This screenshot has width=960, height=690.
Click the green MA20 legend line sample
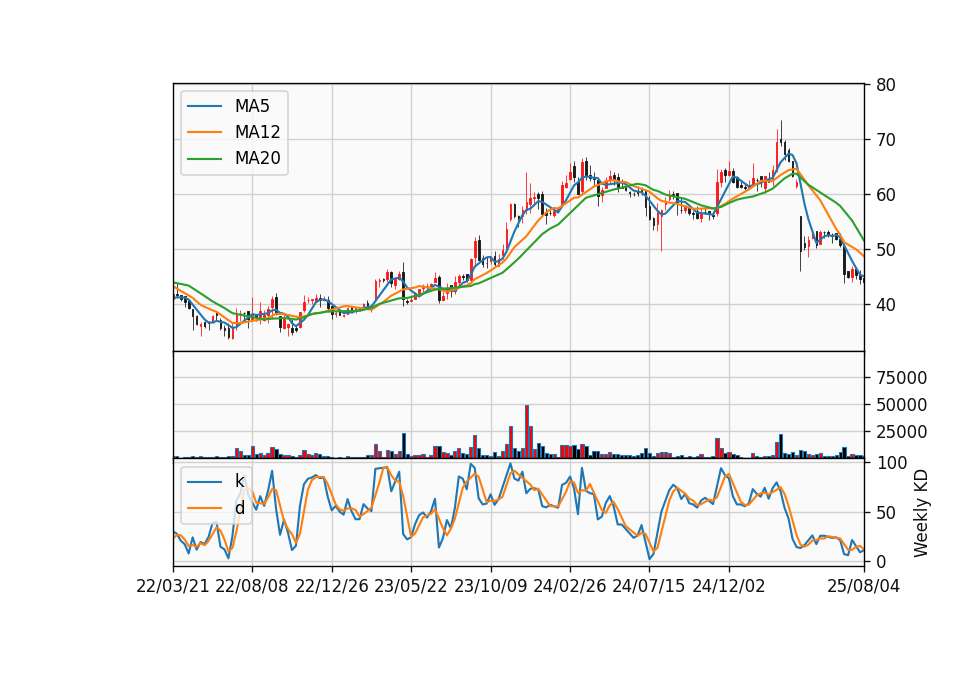click(204, 159)
